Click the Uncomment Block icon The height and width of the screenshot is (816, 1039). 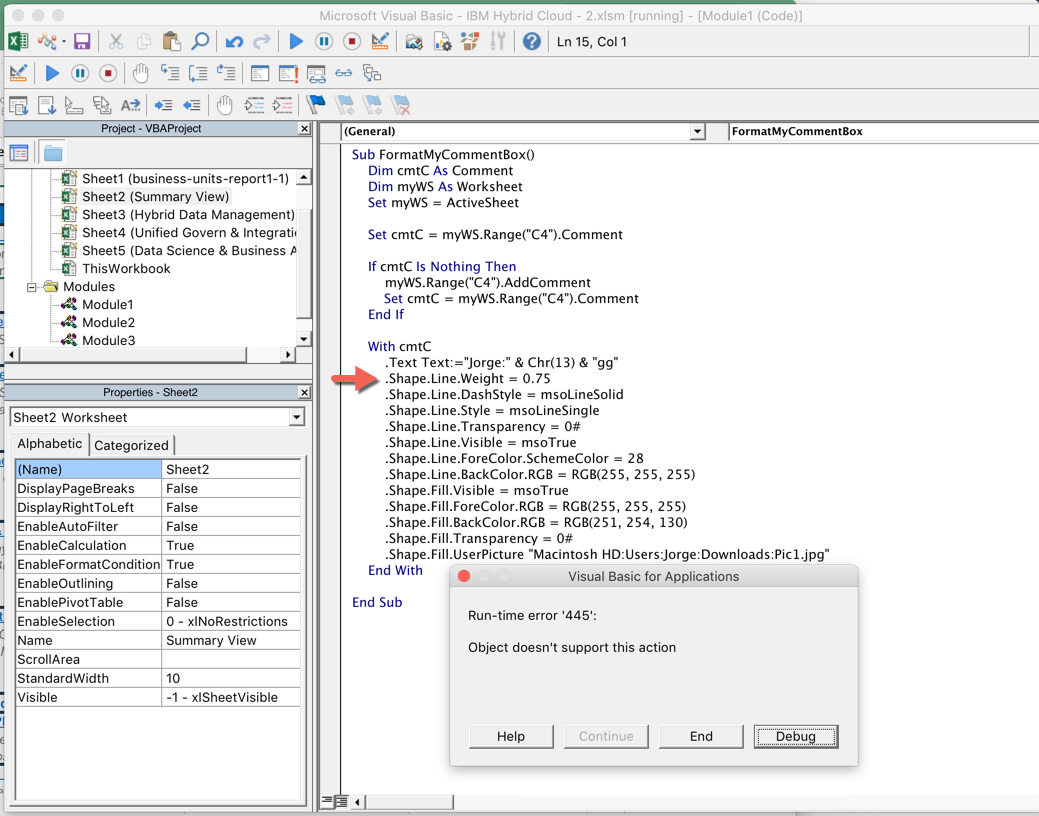282,105
